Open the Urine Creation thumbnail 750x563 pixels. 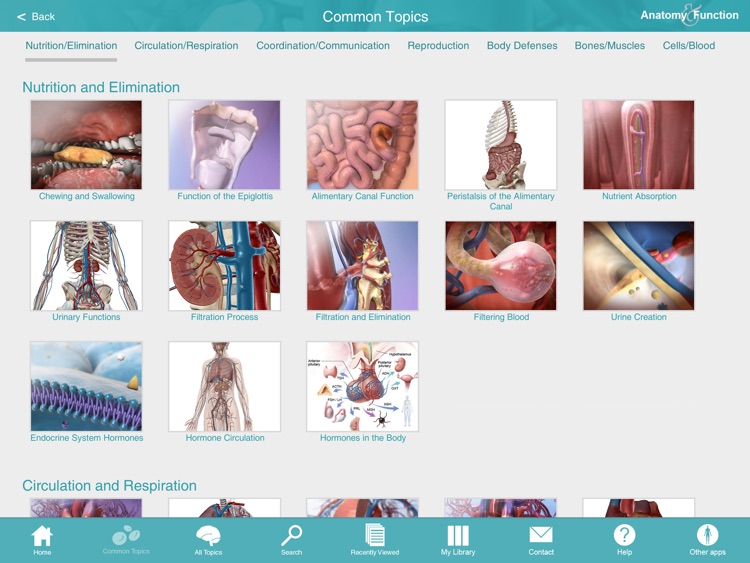(x=639, y=265)
